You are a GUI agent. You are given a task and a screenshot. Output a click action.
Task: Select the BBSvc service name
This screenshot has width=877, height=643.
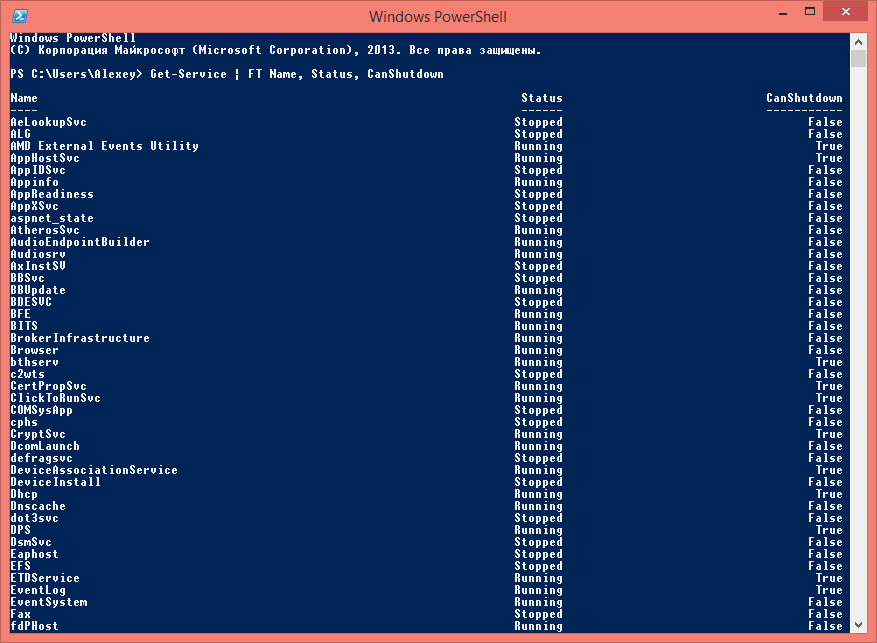tap(27, 278)
